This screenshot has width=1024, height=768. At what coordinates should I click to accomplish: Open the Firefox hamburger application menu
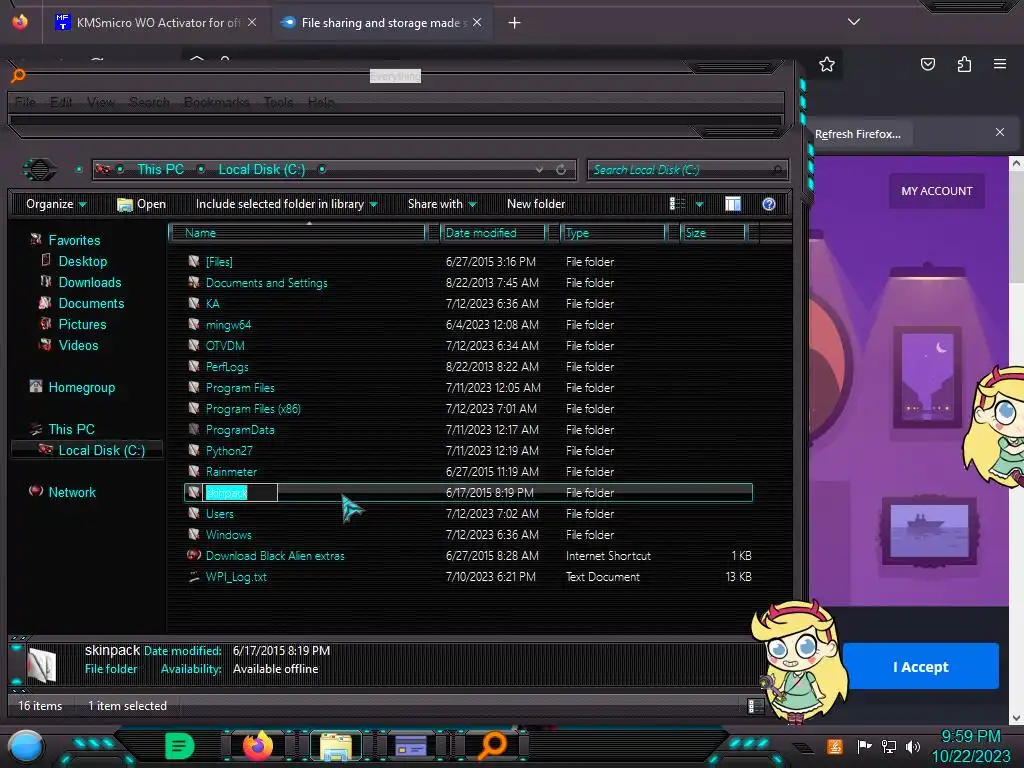1000,64
